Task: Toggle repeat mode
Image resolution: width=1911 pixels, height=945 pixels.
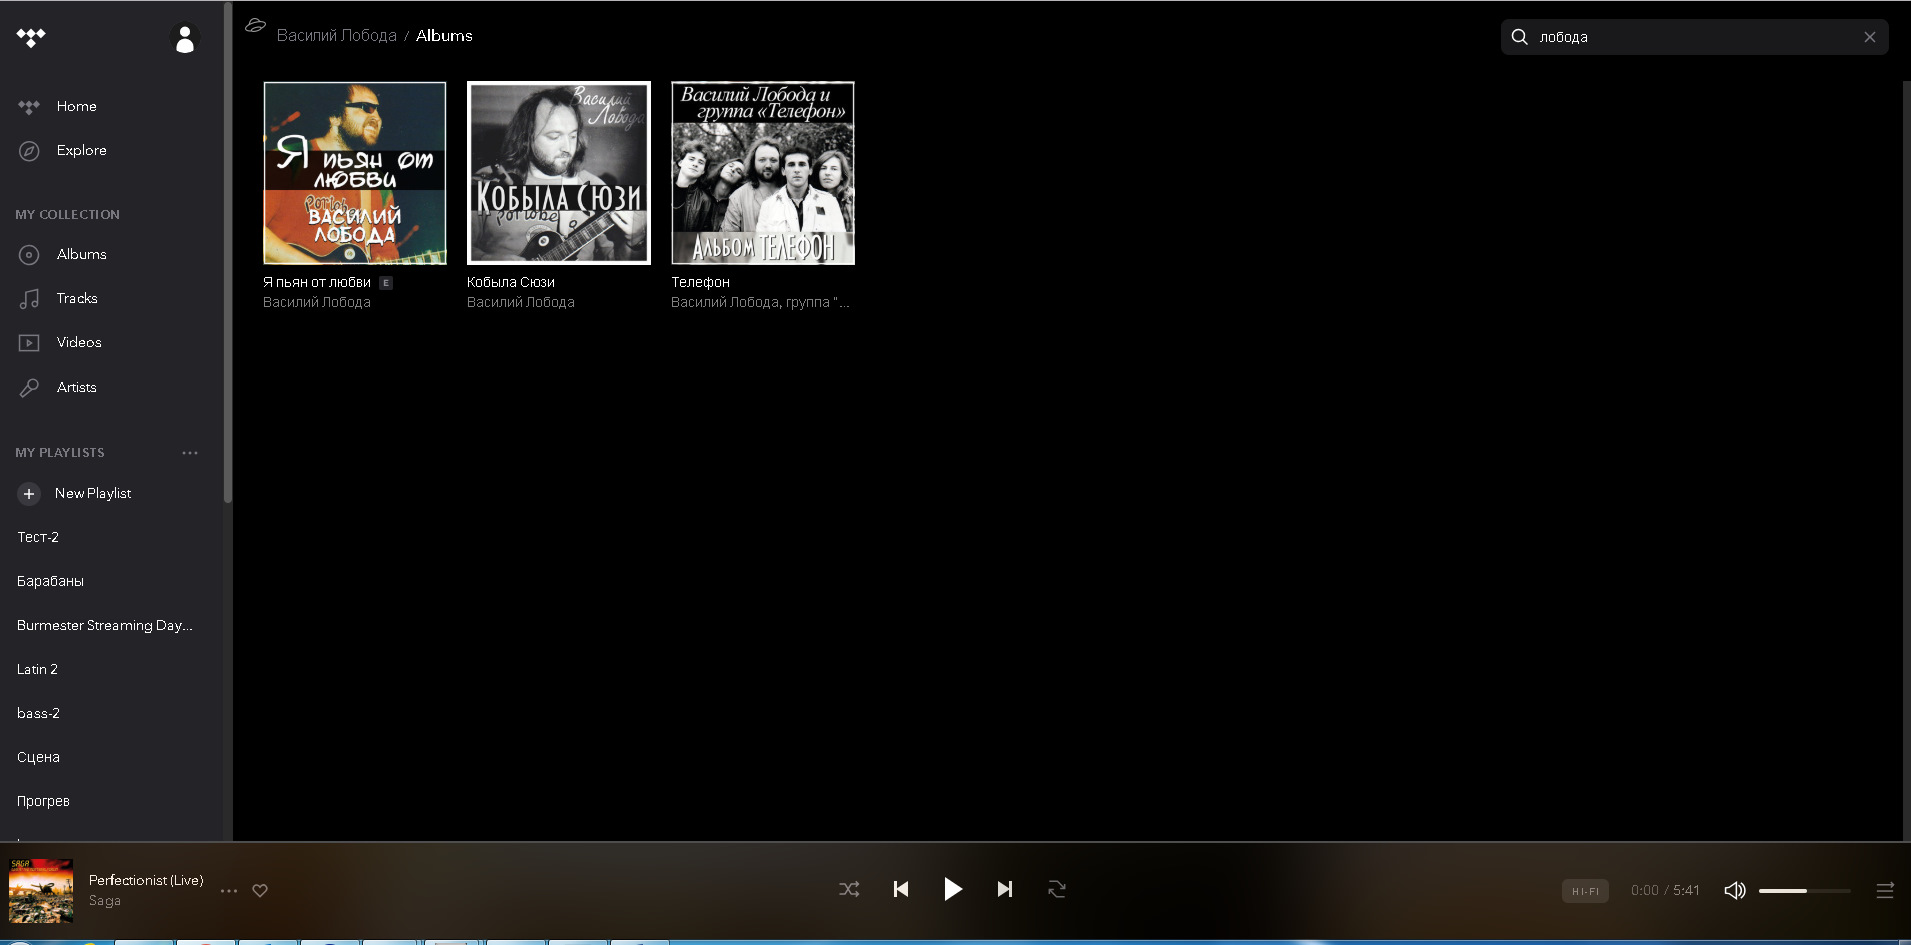Action: coord(1057,889)
